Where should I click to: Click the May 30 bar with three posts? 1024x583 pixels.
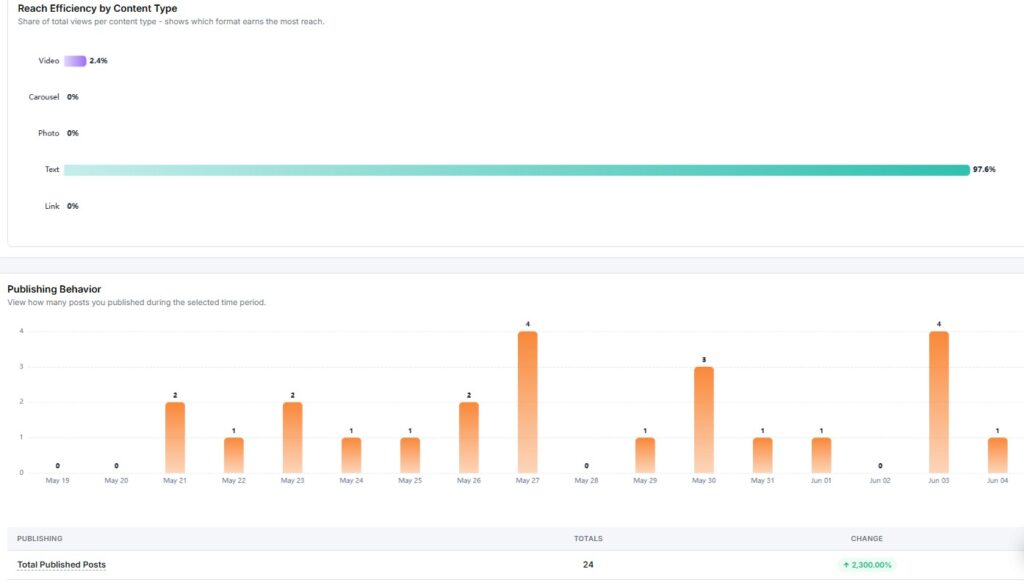pyautogui.click(x=704, y=420)
